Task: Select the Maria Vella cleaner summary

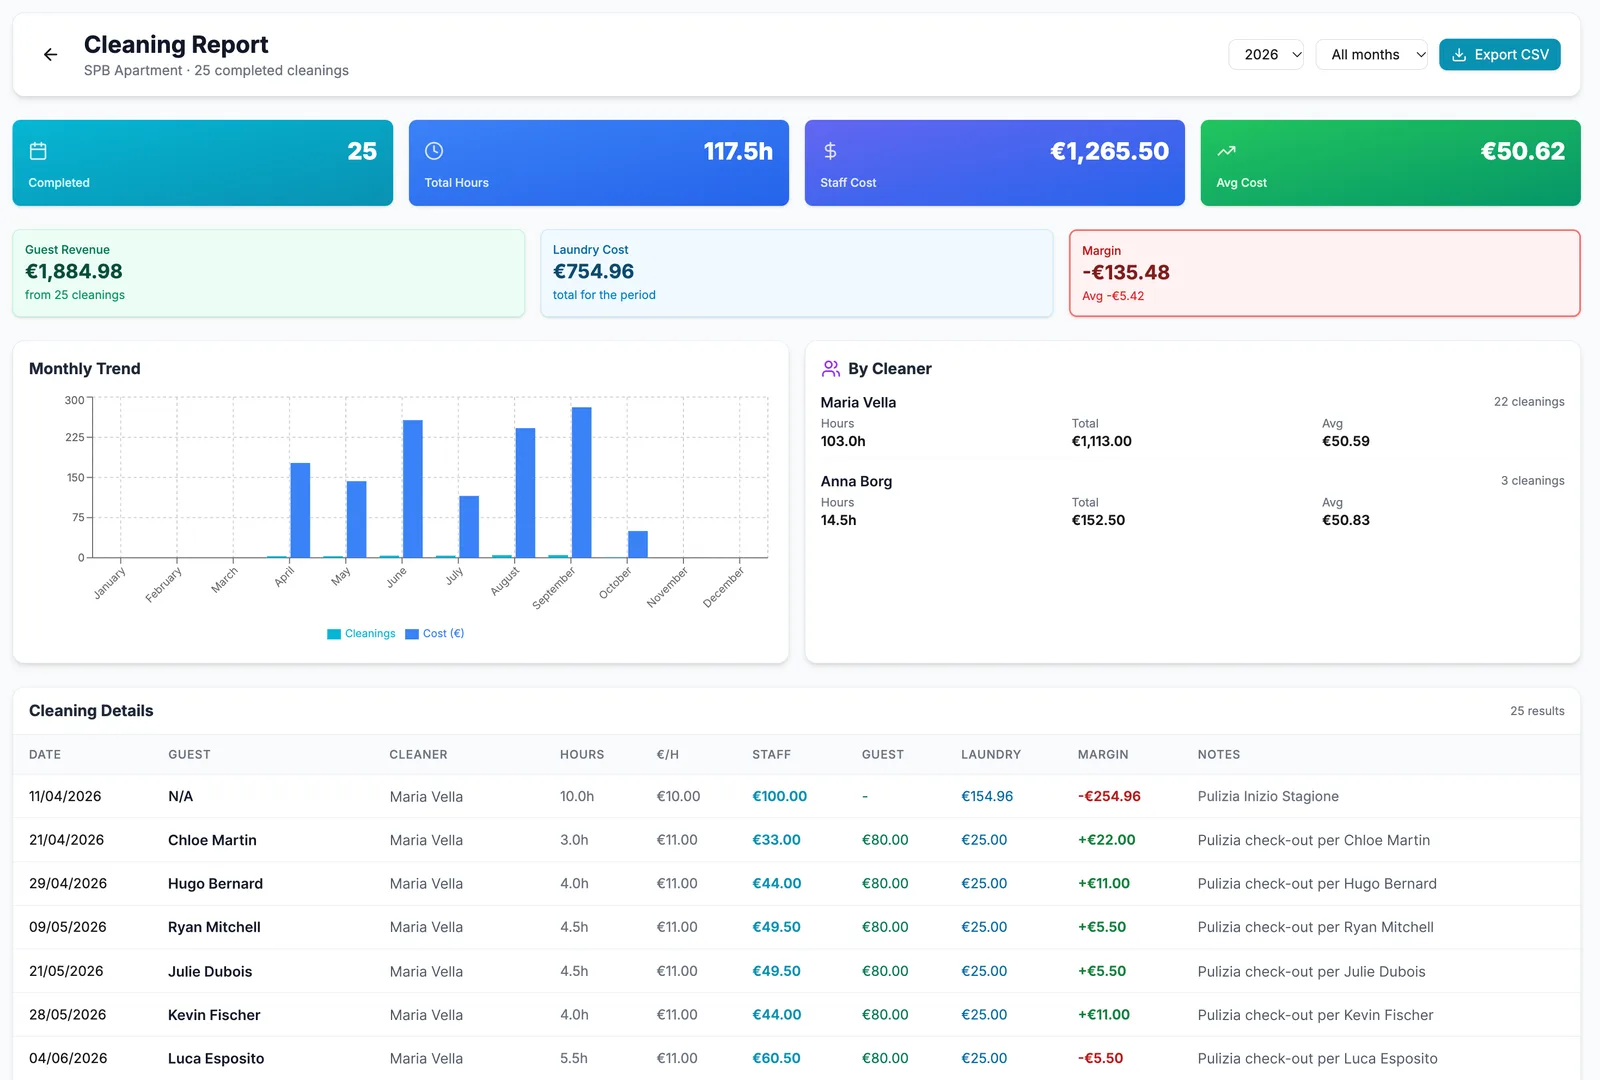Action: 1192,422
